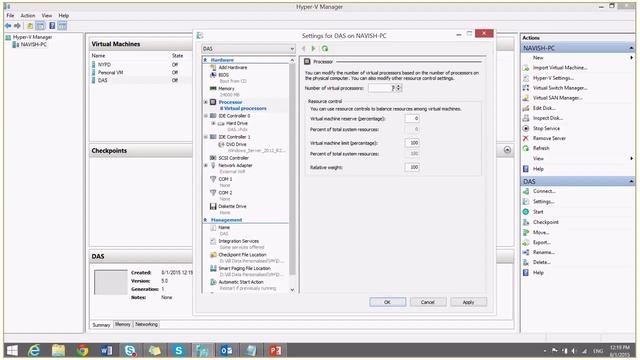640x360 pixels.
Task: Click Stop Service action
Action: [546, 128]
